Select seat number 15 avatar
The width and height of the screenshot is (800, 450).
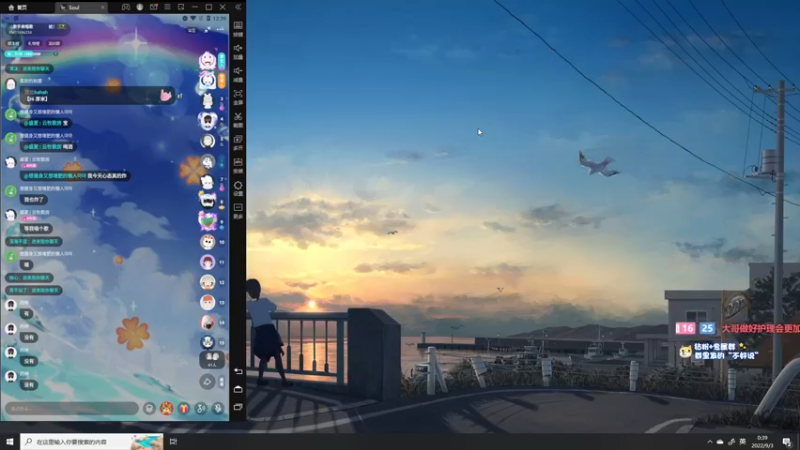(208, 342)
